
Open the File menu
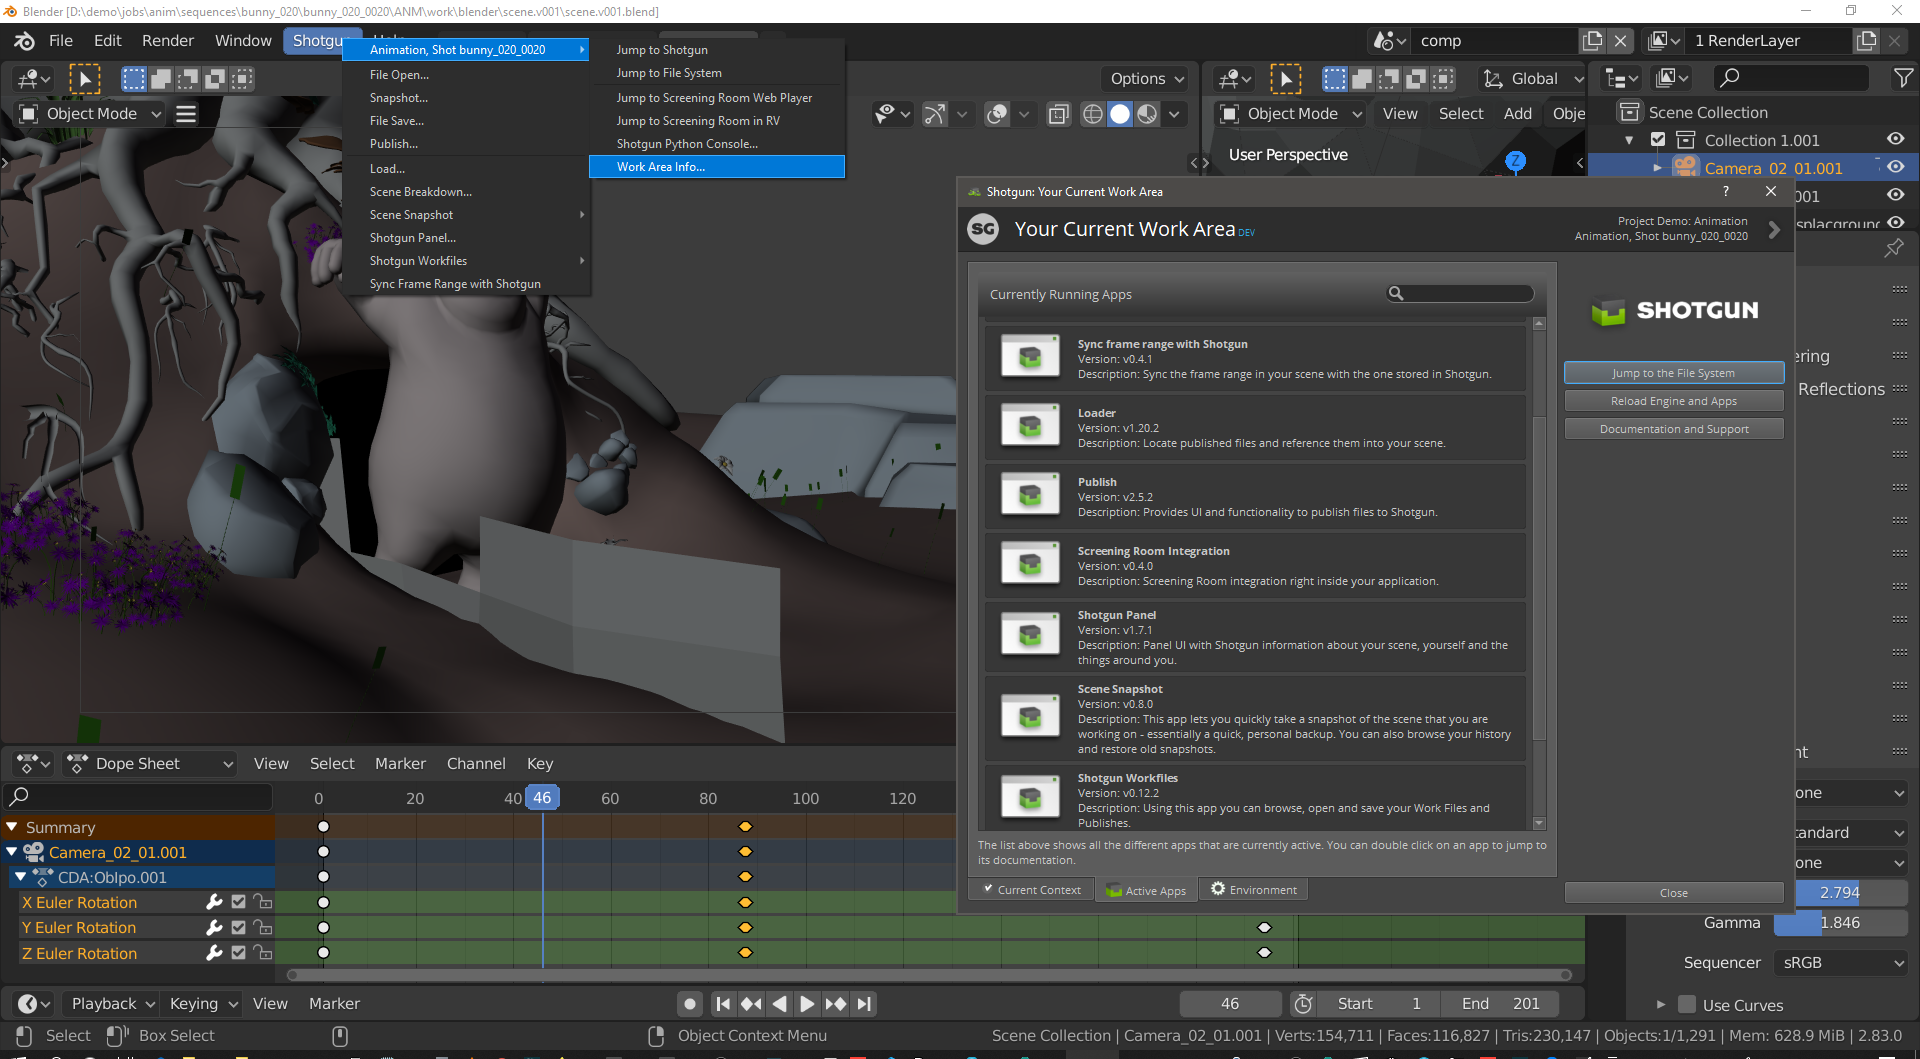click(x=61, y=41)
